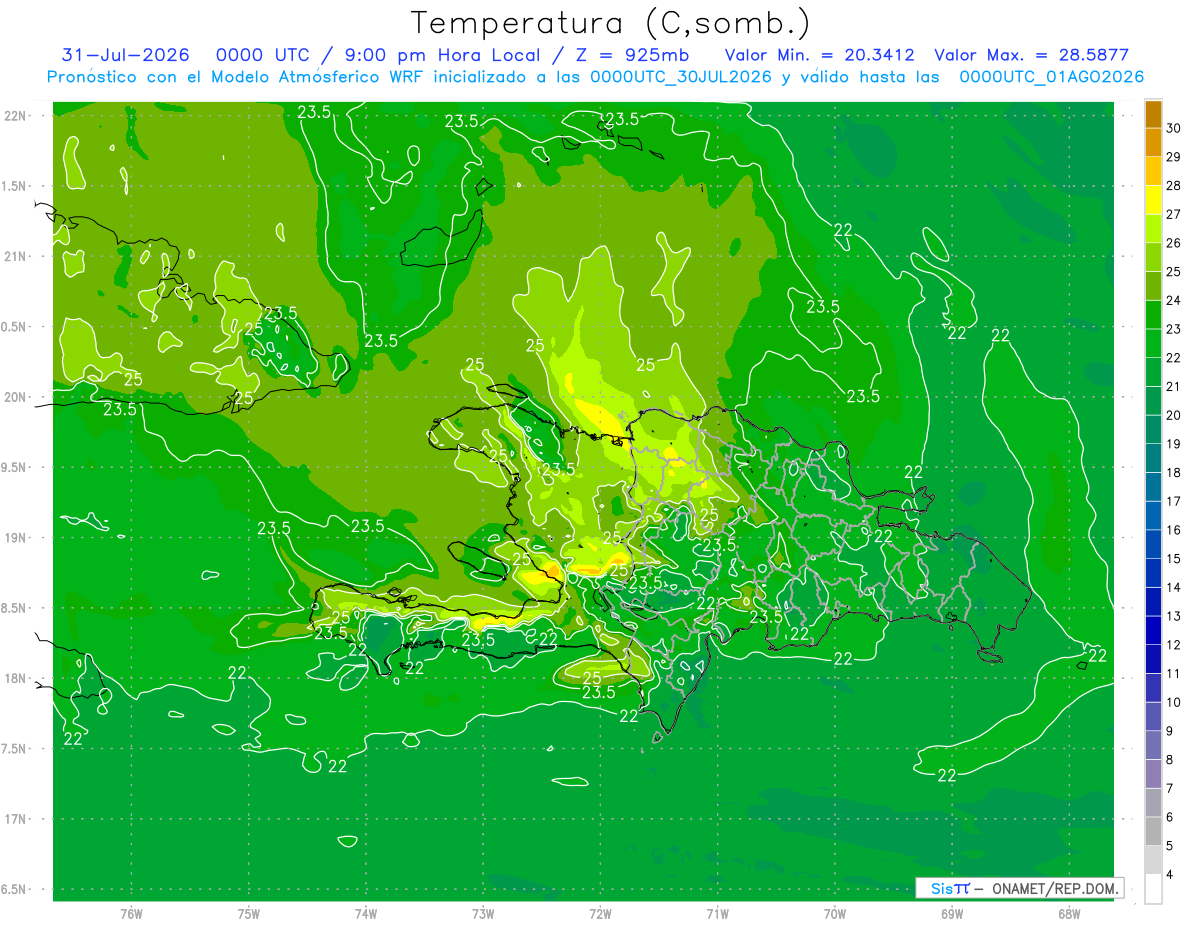1200x927 pixels.
Task: Select the date text "31-Jul-2026"
Action: tap(125, 55)
